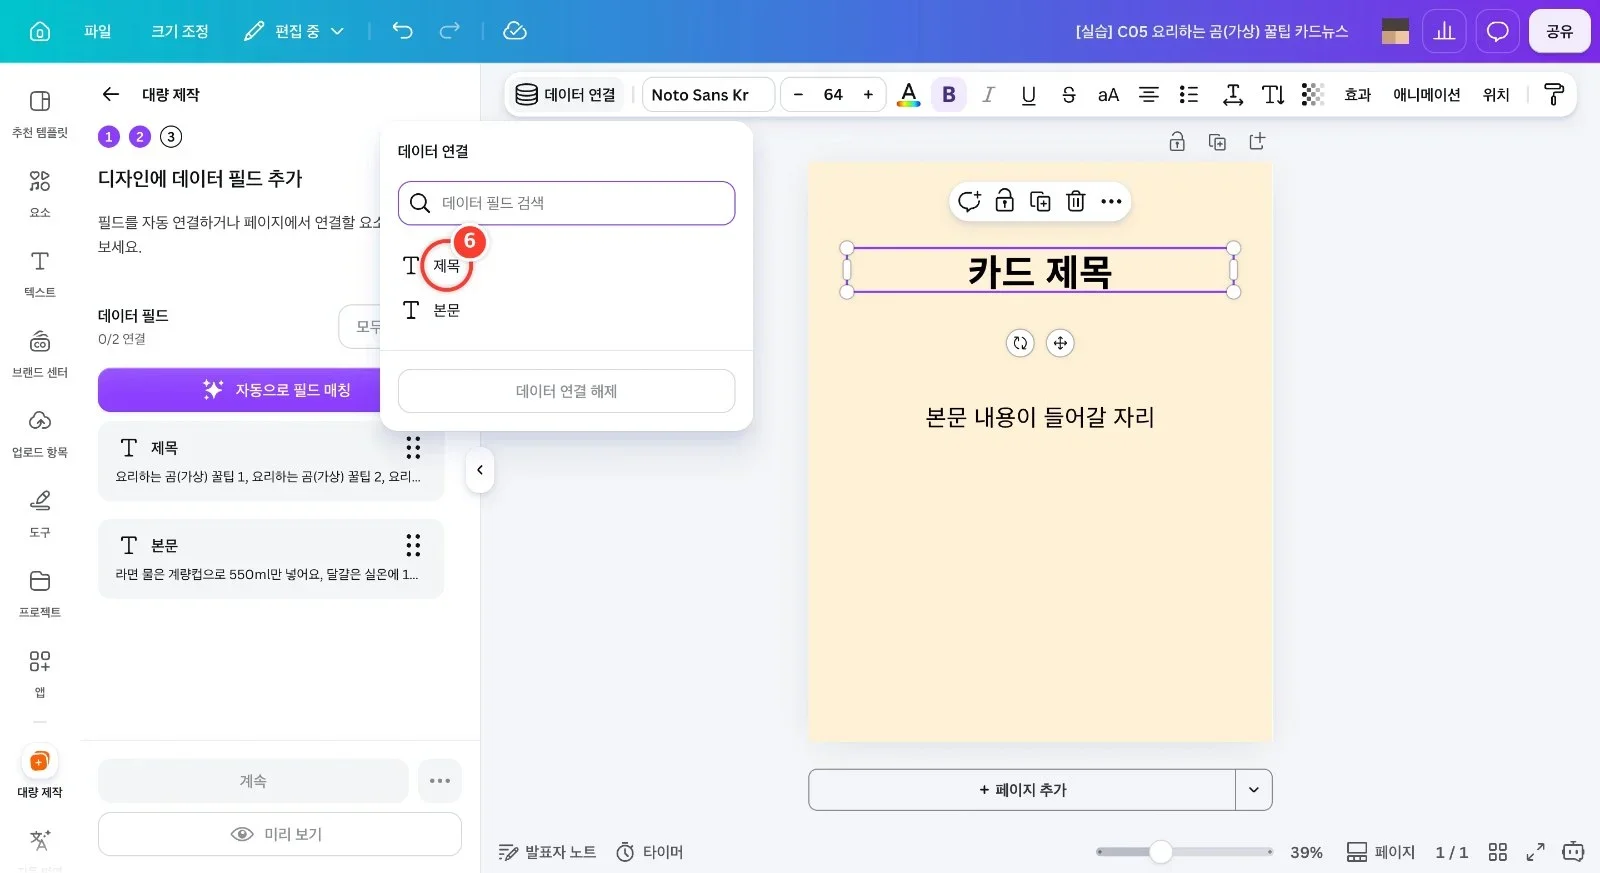Open text color picker
Image resolution: width=1600 pixels, height=873 pixels.
pyautogui.click(x=908, y=95)
